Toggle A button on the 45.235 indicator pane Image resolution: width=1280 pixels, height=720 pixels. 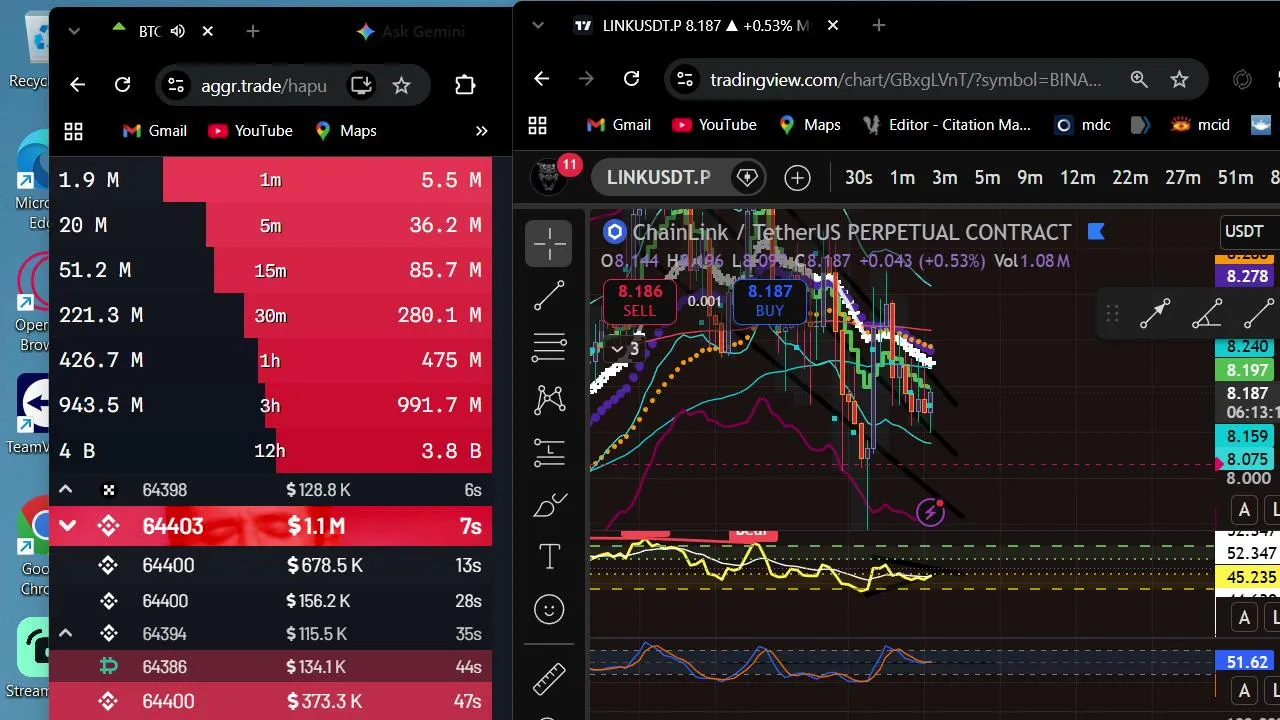[1244, 618]
